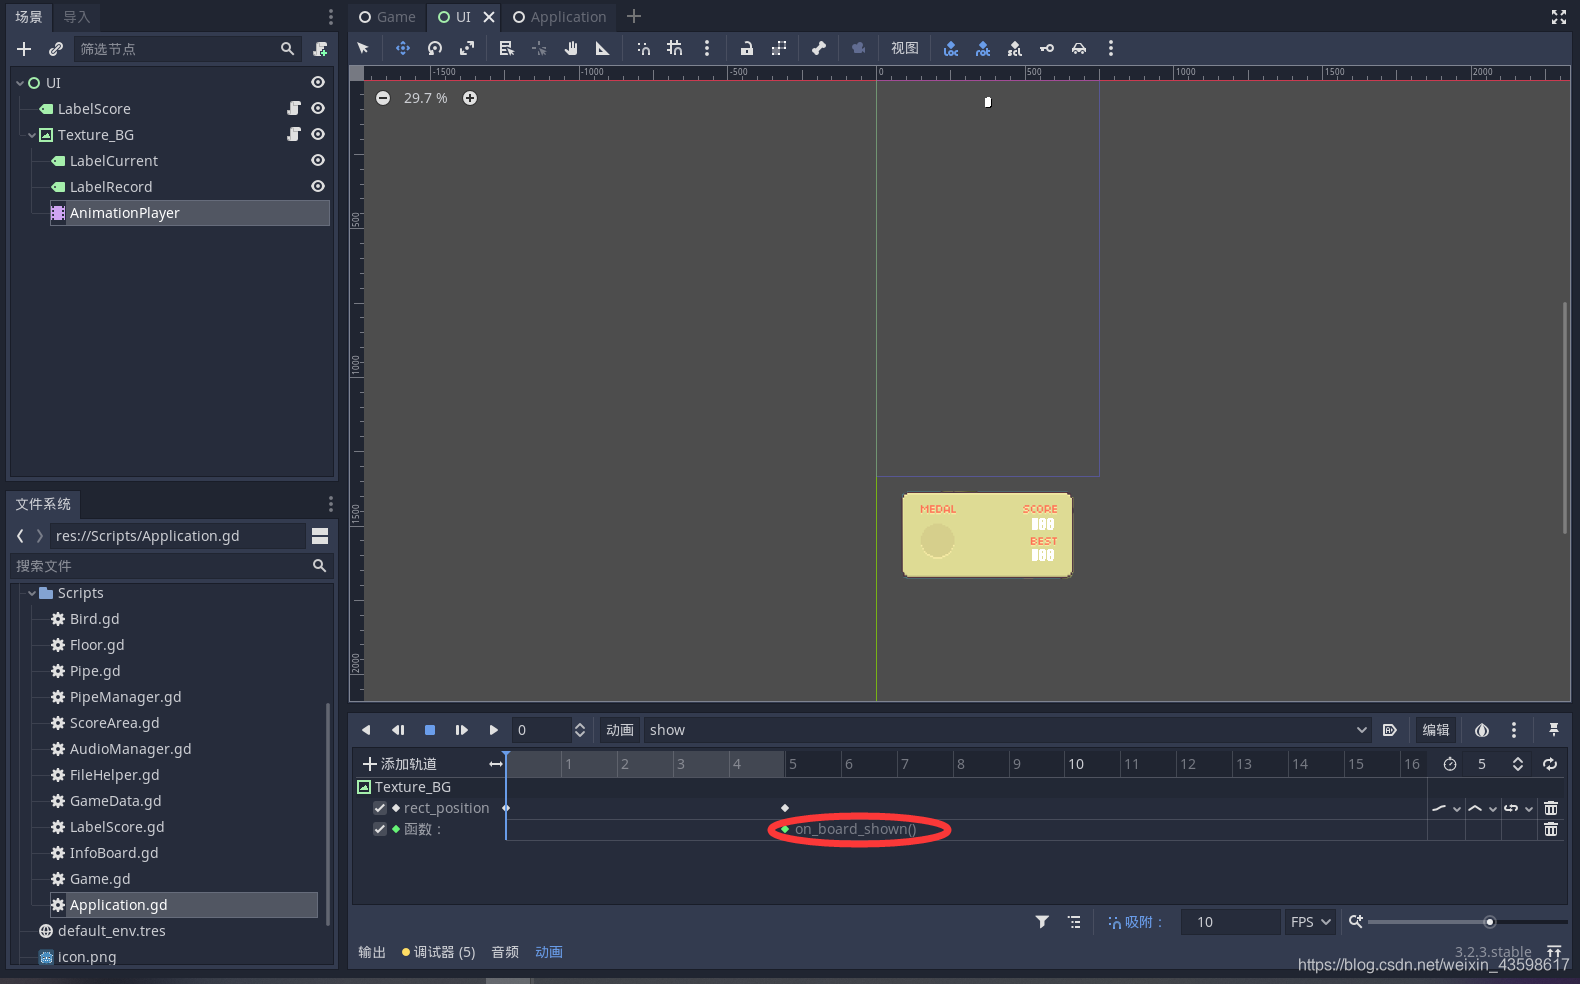The width and height of the screenshot is (1580, 984).
Task: Toggle file system split view
Action: click(320, 536)
